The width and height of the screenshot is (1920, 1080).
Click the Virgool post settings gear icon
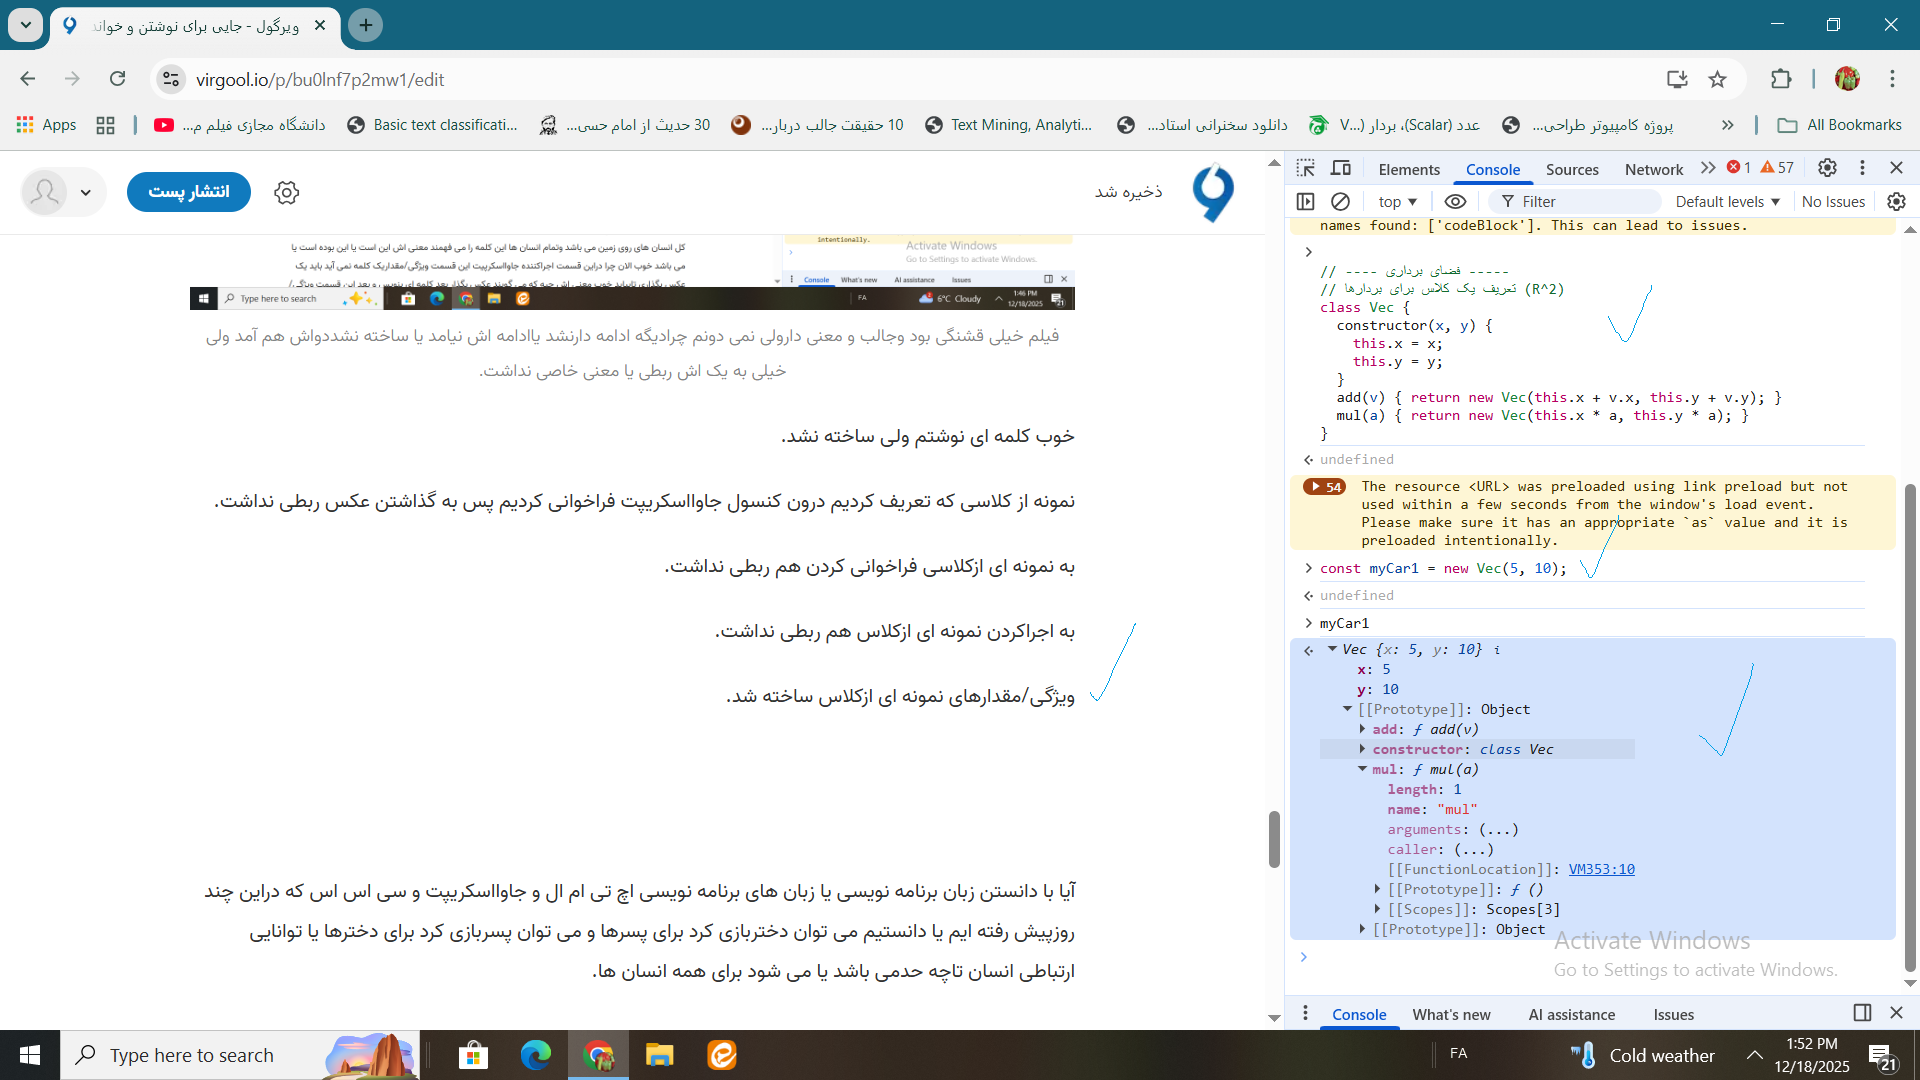click(287, 192)
